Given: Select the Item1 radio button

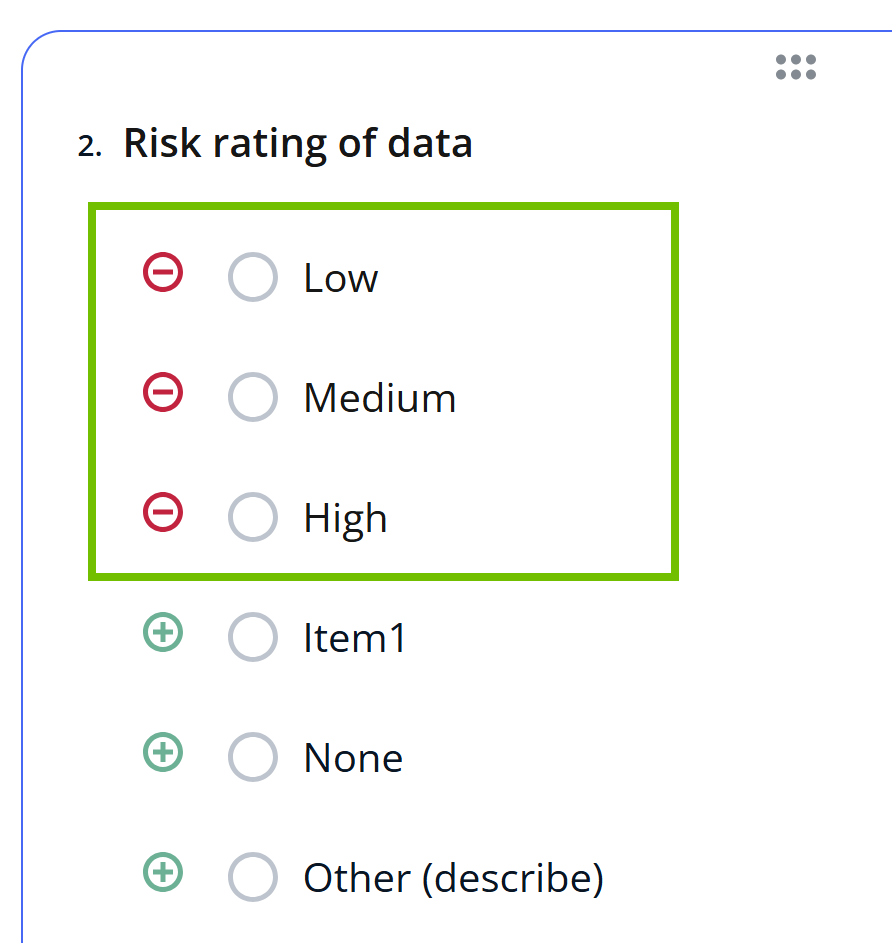Looking at the screenshot, I should 253,637.
